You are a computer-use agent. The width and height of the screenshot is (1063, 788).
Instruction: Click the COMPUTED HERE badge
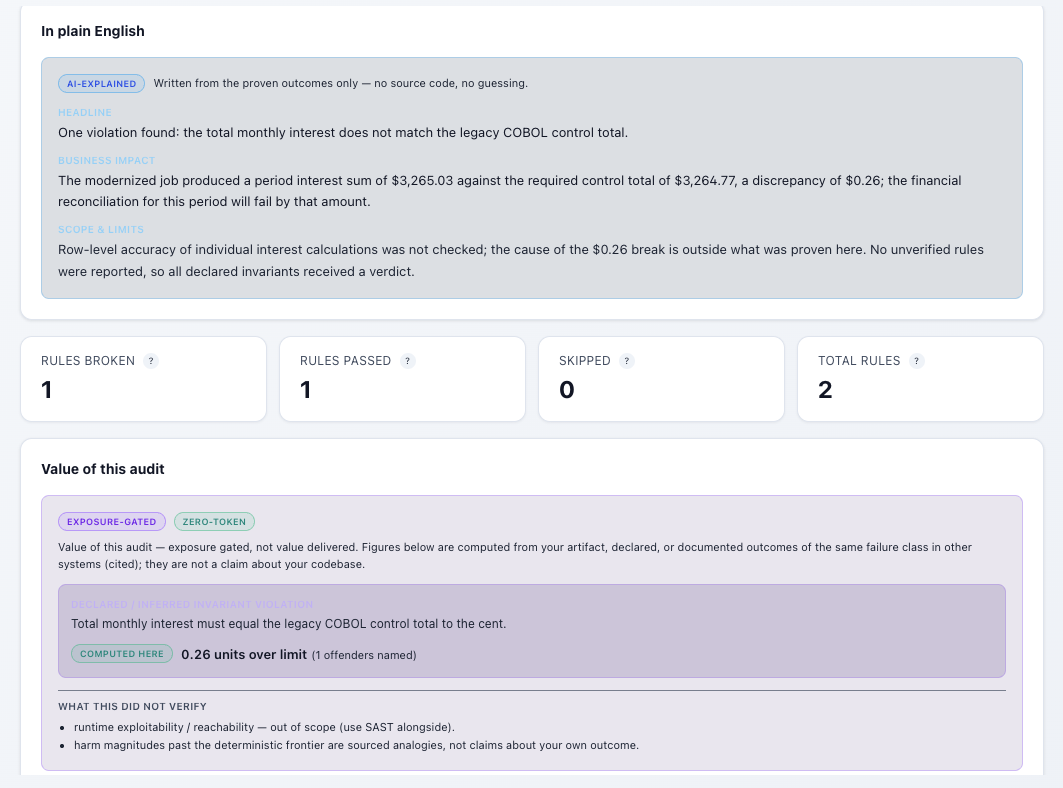pyautogui.click(x=122, y=654)
